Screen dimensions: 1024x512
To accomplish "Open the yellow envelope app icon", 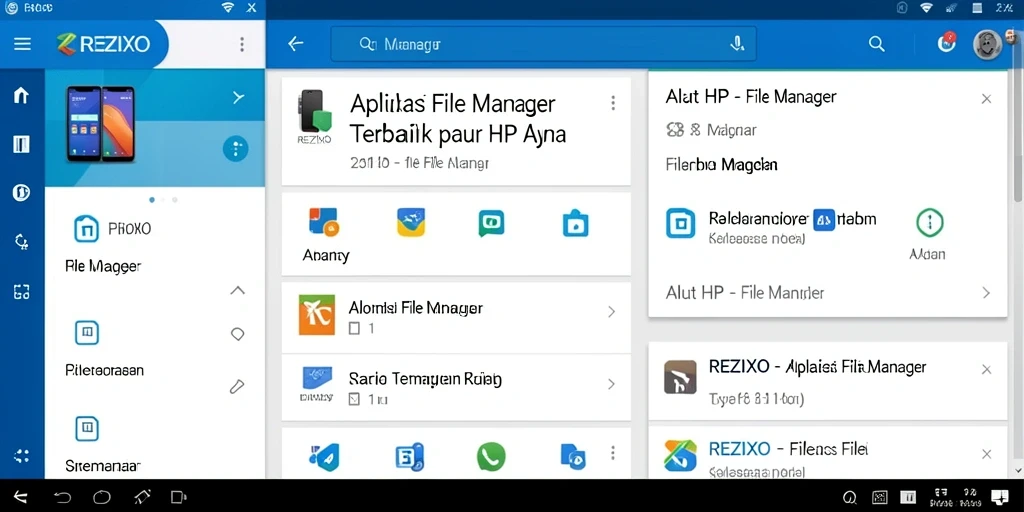I will (x=411, y=222).
